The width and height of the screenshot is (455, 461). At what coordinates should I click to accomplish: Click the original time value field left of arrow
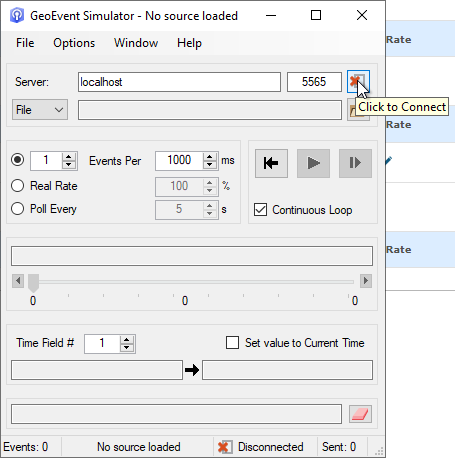(x=97, y=370)
